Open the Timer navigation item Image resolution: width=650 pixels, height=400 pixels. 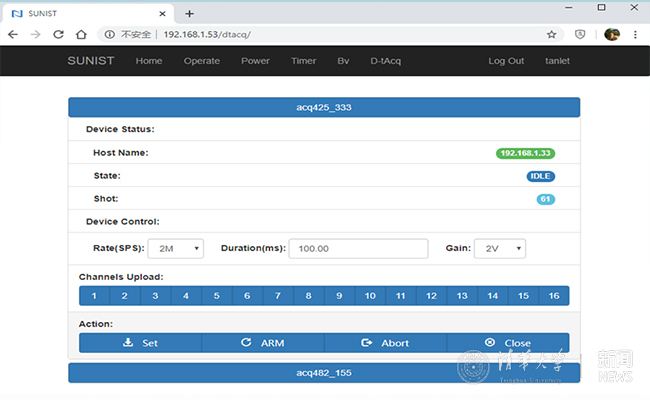[303, 61]
